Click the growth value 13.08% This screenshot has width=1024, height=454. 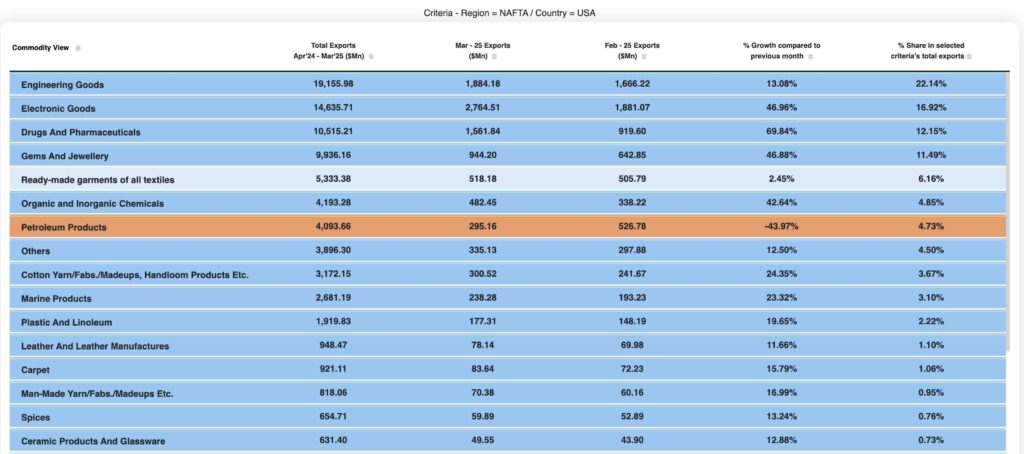coord(781,84)
